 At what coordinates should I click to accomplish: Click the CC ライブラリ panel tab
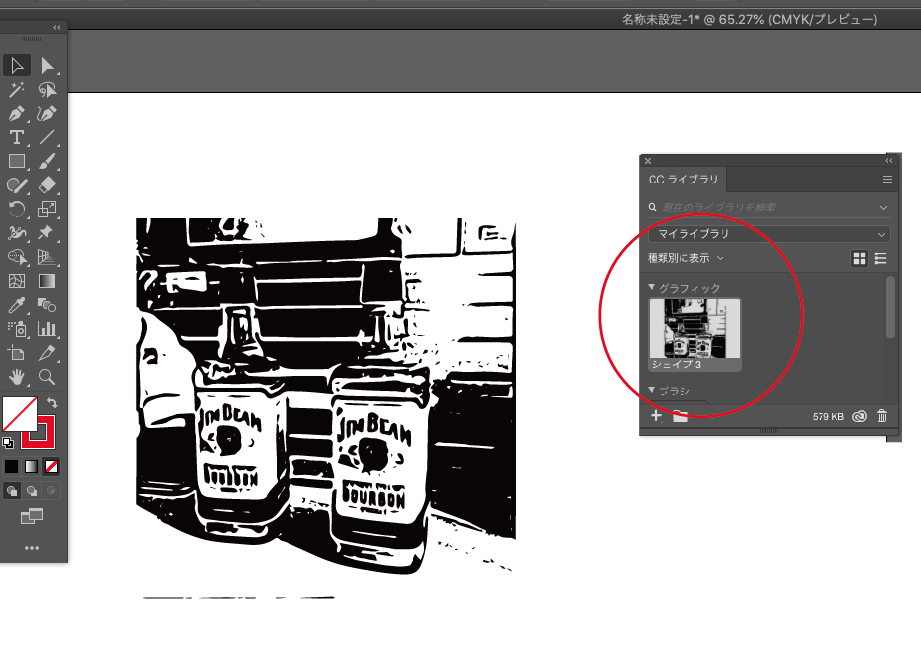(x=685, y=180)
